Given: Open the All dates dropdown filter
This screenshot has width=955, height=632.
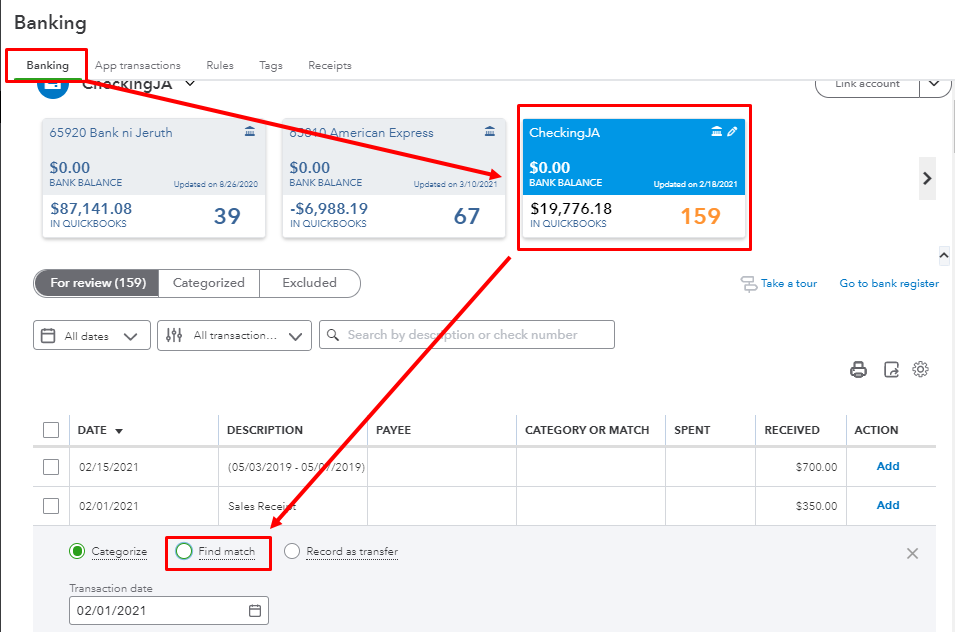Looking at the screenshot, I should pos(92,336).
